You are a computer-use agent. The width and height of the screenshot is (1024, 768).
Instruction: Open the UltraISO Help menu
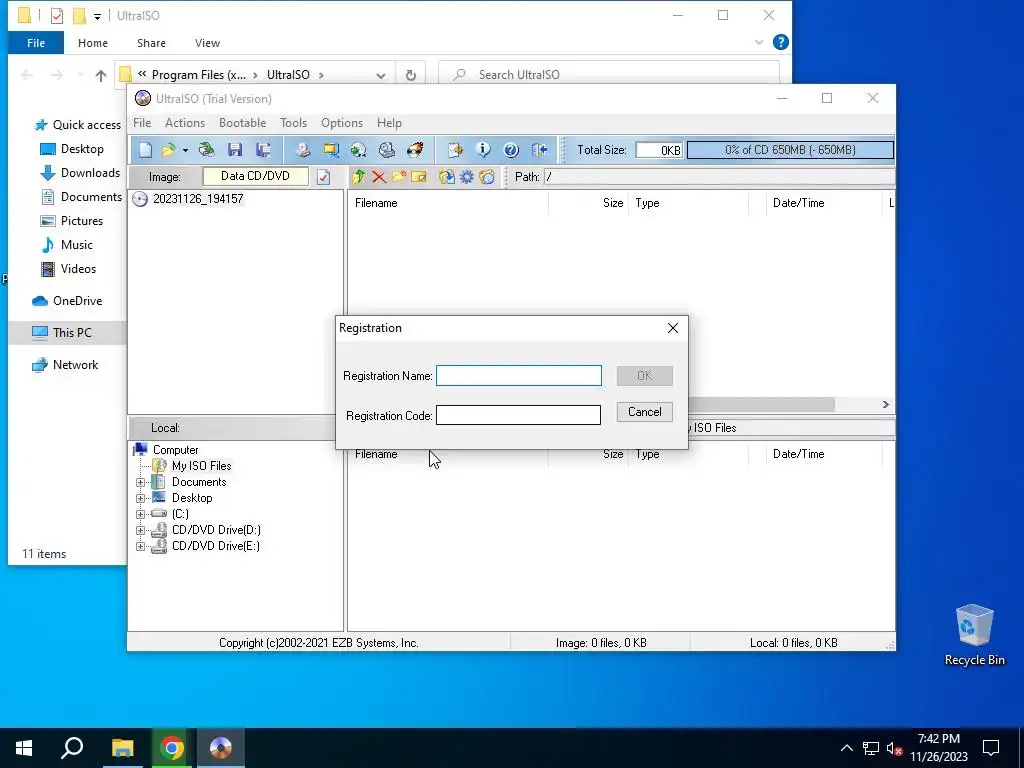389,123
